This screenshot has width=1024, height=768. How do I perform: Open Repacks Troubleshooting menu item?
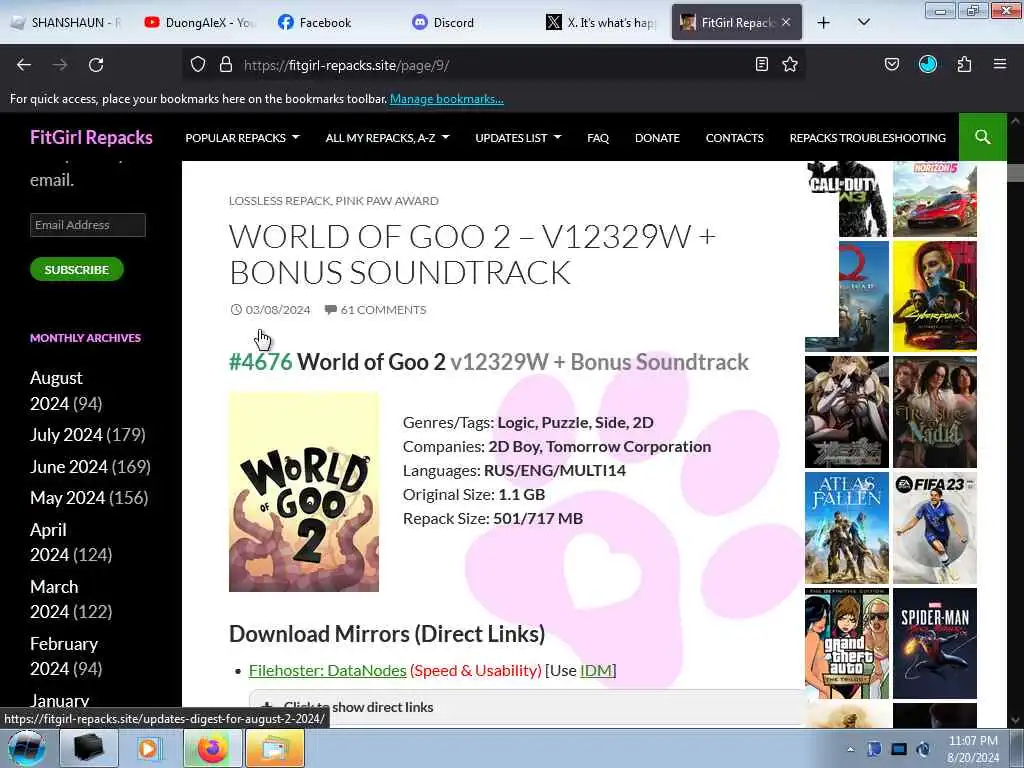tap(867, 138)
